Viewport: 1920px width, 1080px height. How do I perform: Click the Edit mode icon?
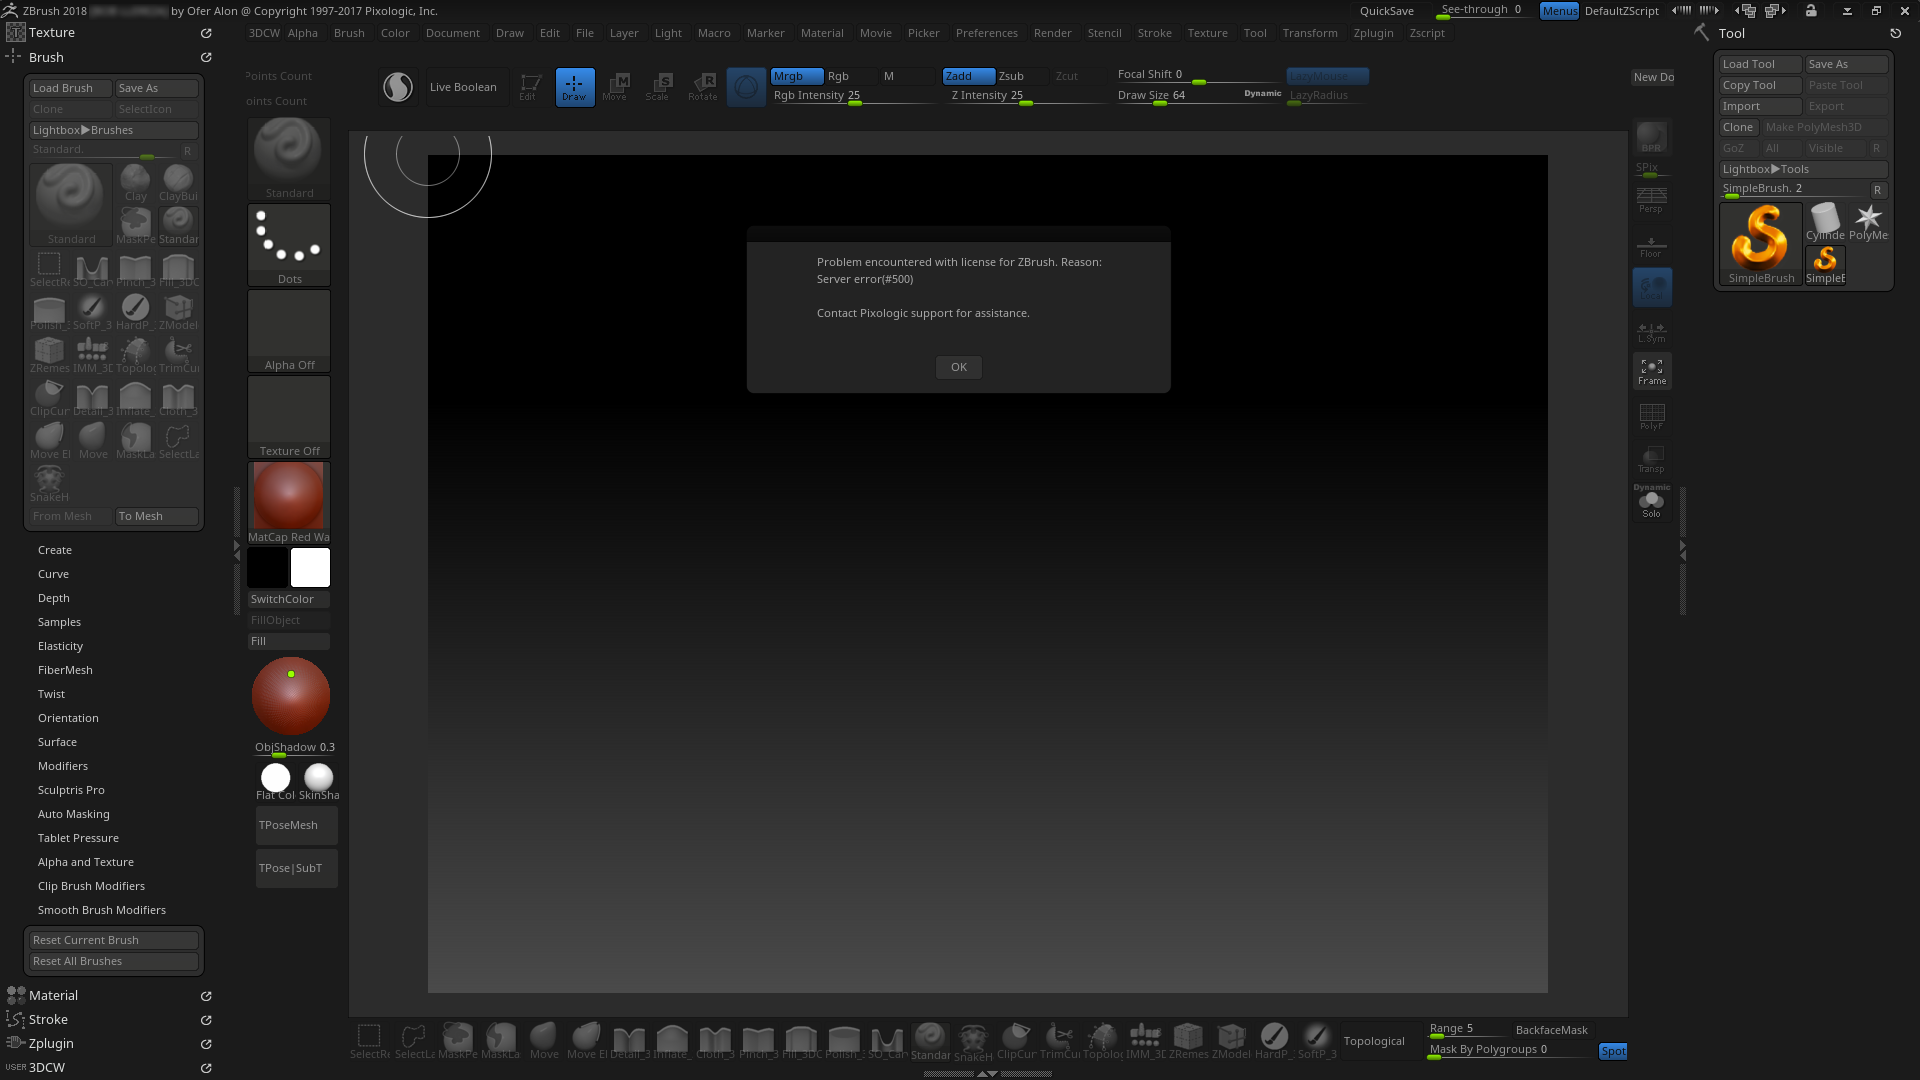click(529, 87)
